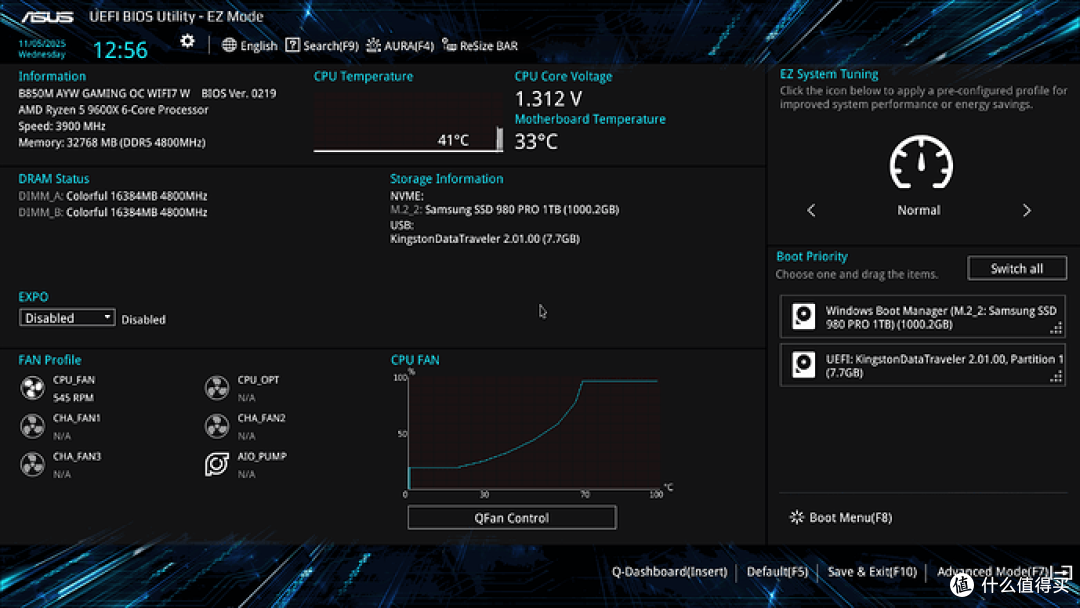Click the AIO_PUMP pump icon
Image resolution: width=1080 pixels, height=608 pixels.
pyautogui.click(x=217, y=464)
